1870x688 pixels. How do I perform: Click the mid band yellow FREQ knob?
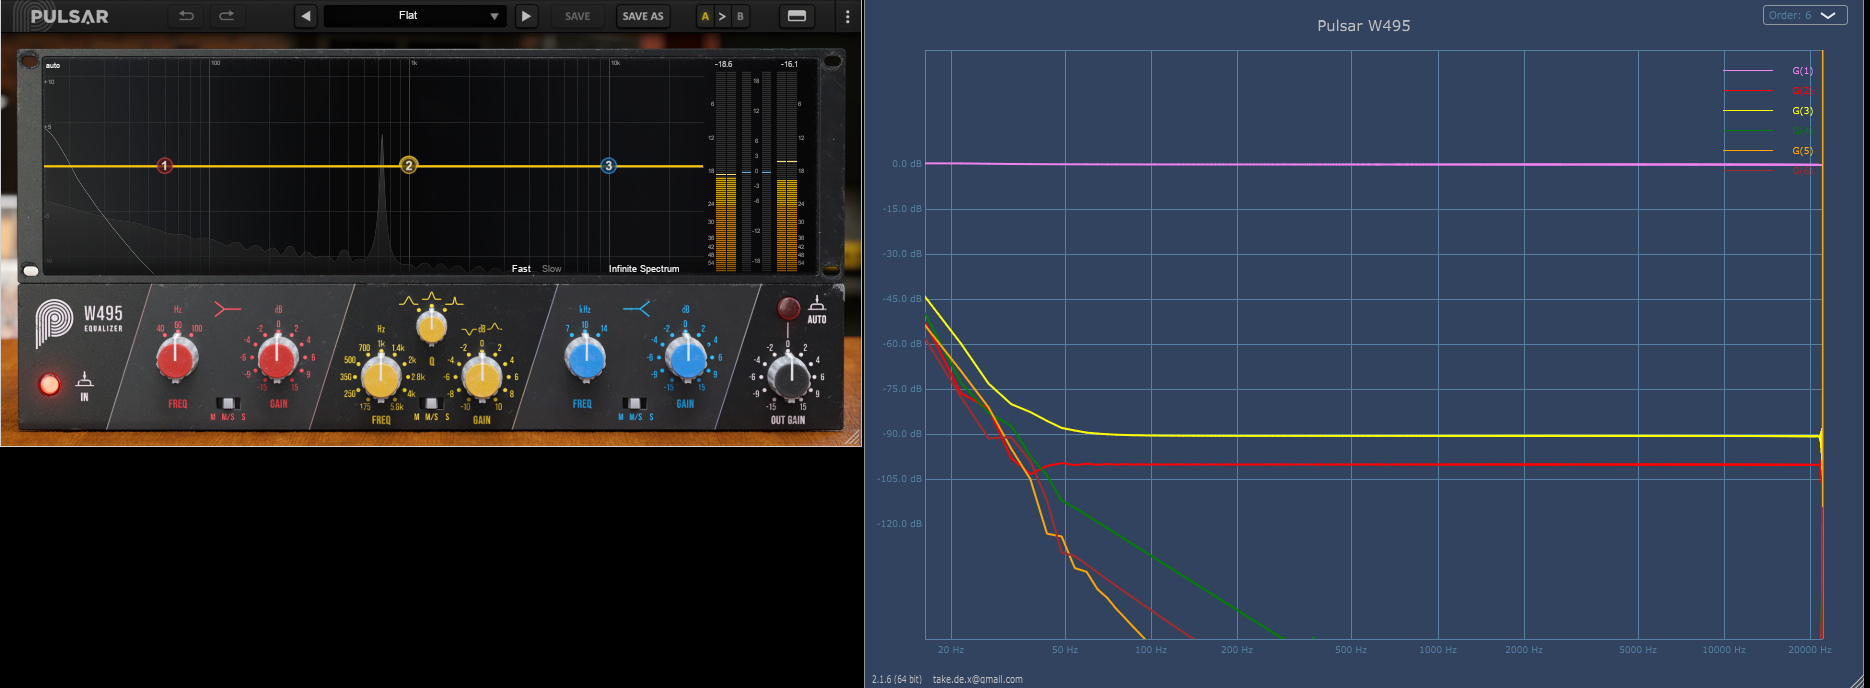click(381, 377)
